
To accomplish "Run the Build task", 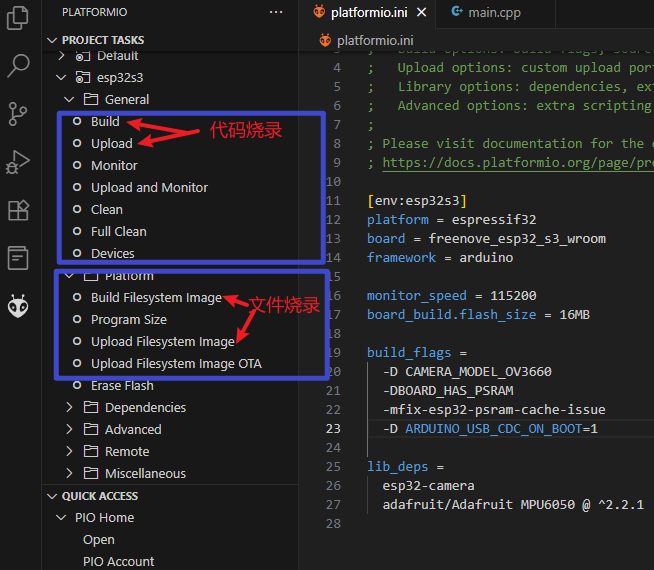I will (105, 121).
